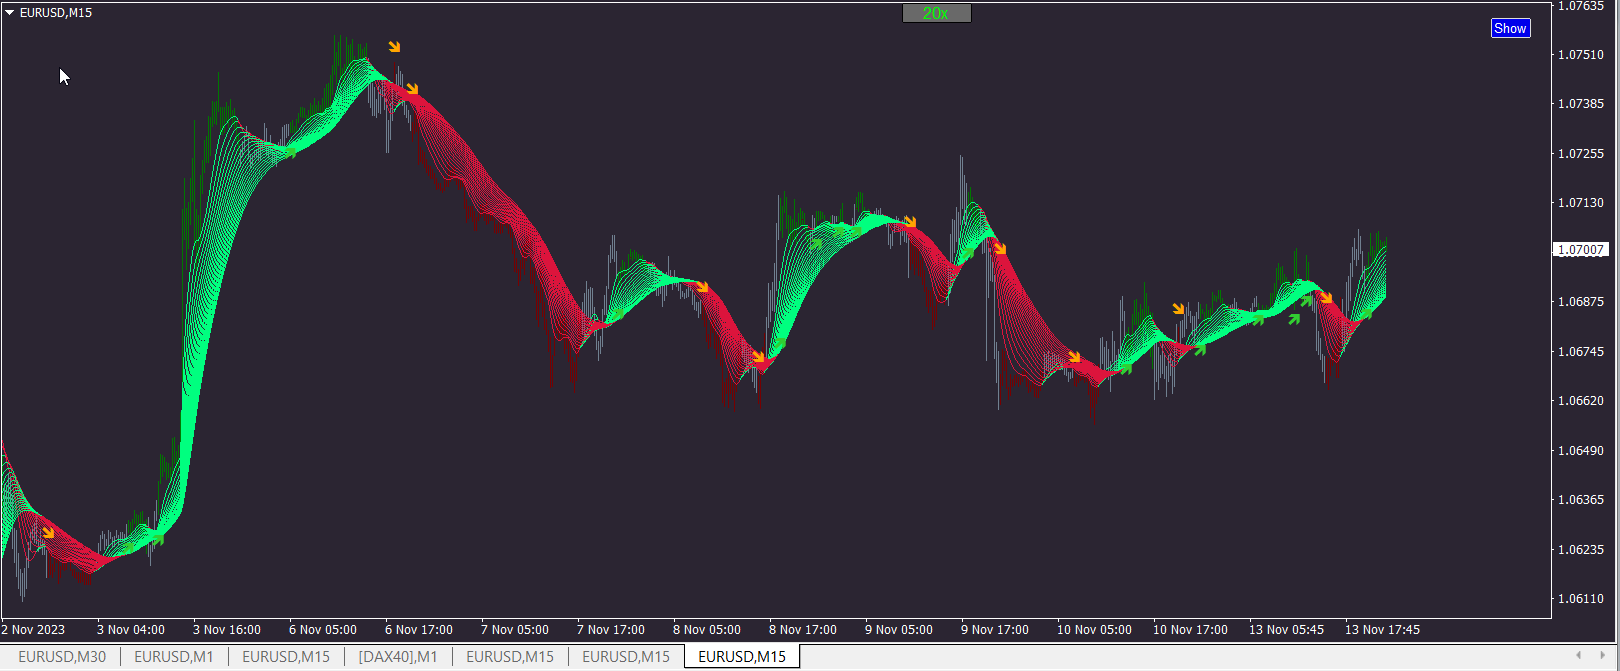Click the 1.07635 price scale value
1620x671 pixels.
click(x=1581, y=6)
